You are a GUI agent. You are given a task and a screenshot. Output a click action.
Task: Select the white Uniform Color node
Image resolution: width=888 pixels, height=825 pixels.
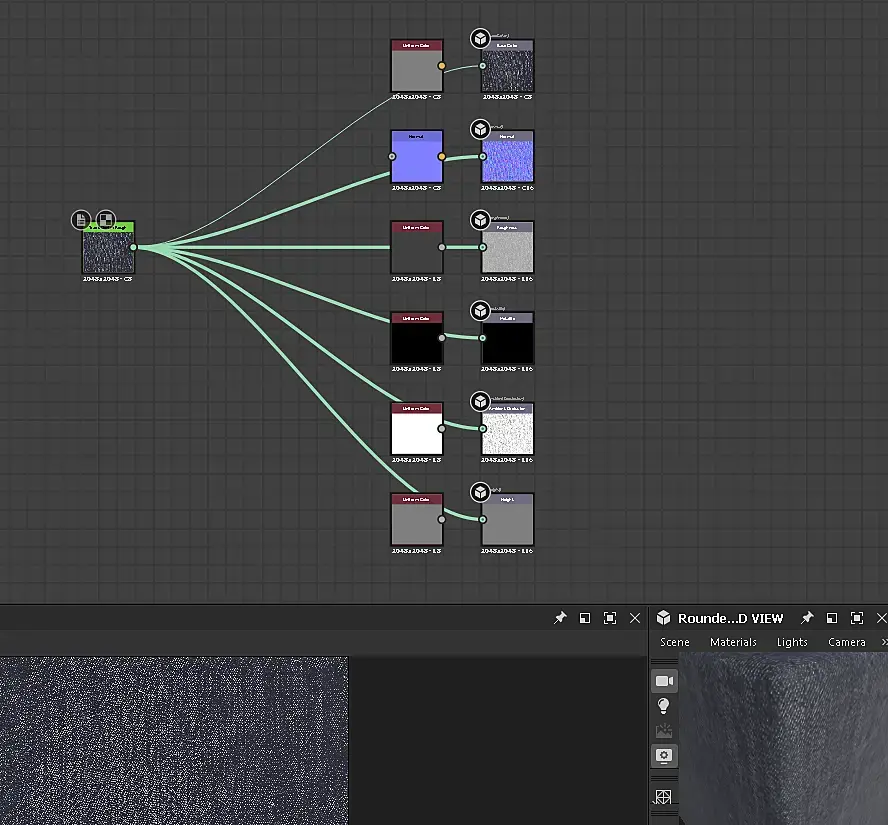click(416, 434)
